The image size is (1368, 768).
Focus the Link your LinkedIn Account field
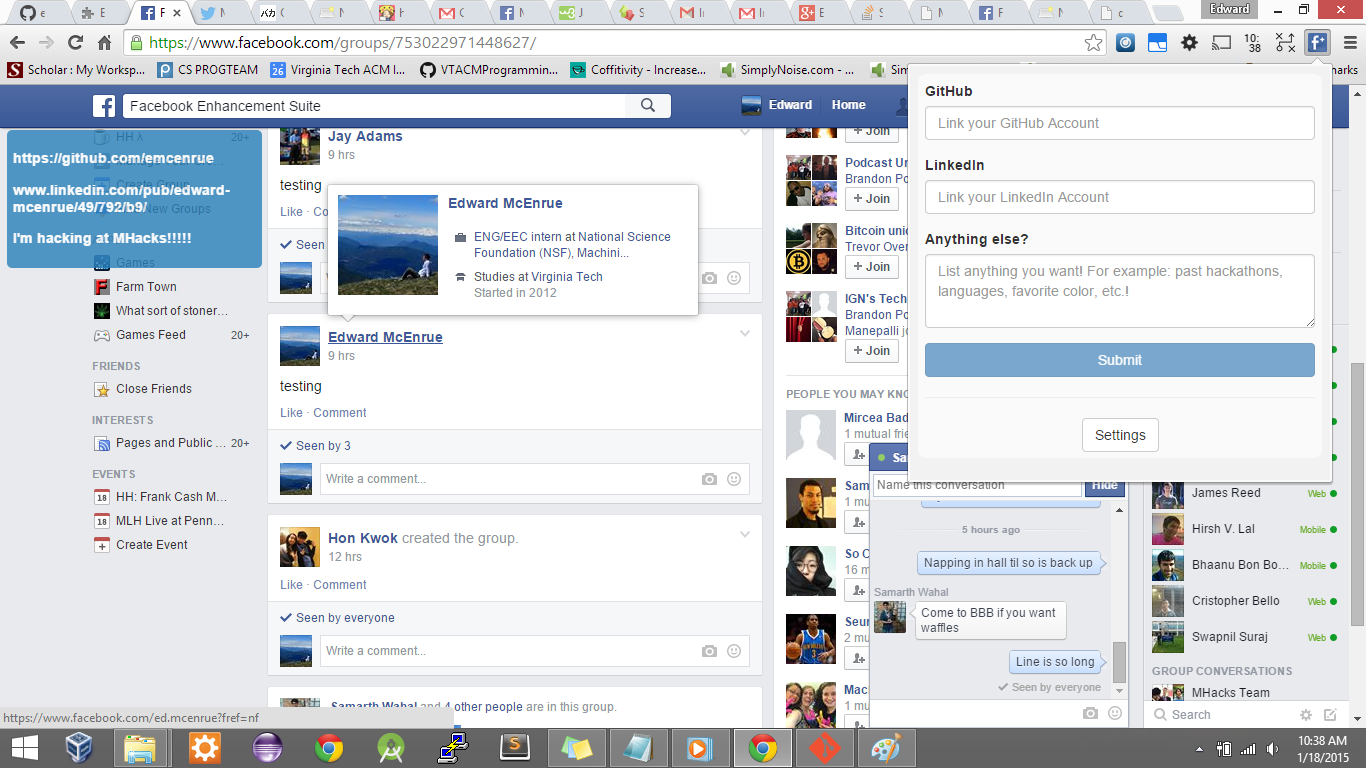[x=1119, y=197]
